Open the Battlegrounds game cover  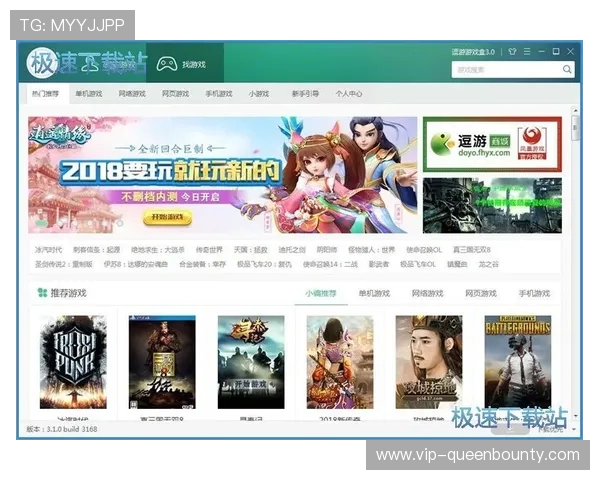coord(518,362)
